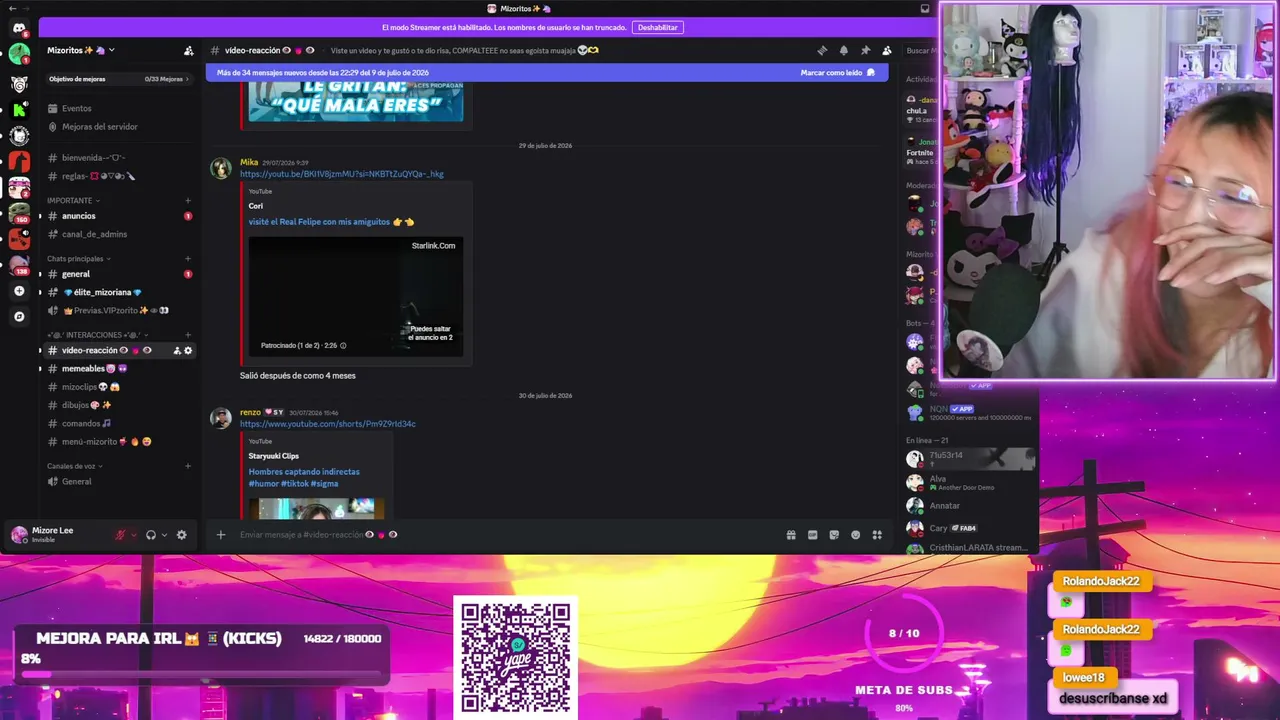Screen dimensions: 1280x720
Task: Toggle headphones deafen button
Action: [x=151, y=535]
